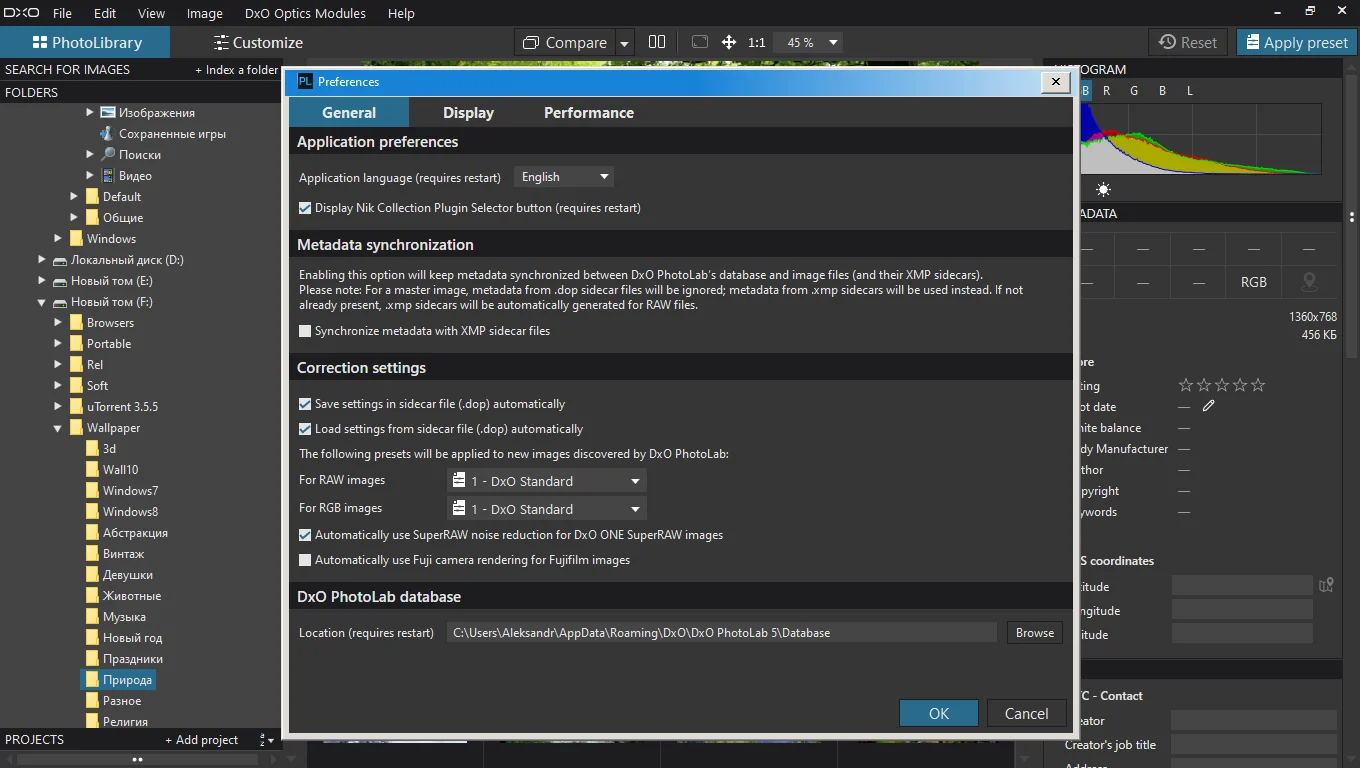Collapse the Wallpaper folder node
The width and height of the screenshot is (1360, 768).
click(58, 428)
